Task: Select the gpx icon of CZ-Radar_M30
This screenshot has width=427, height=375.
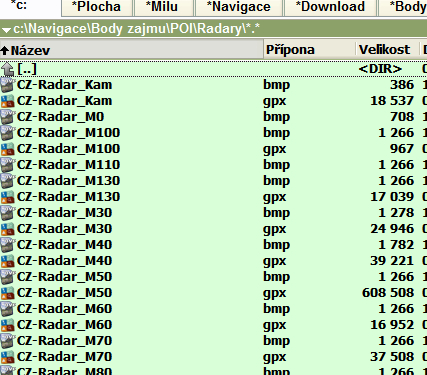Action: 7,229
